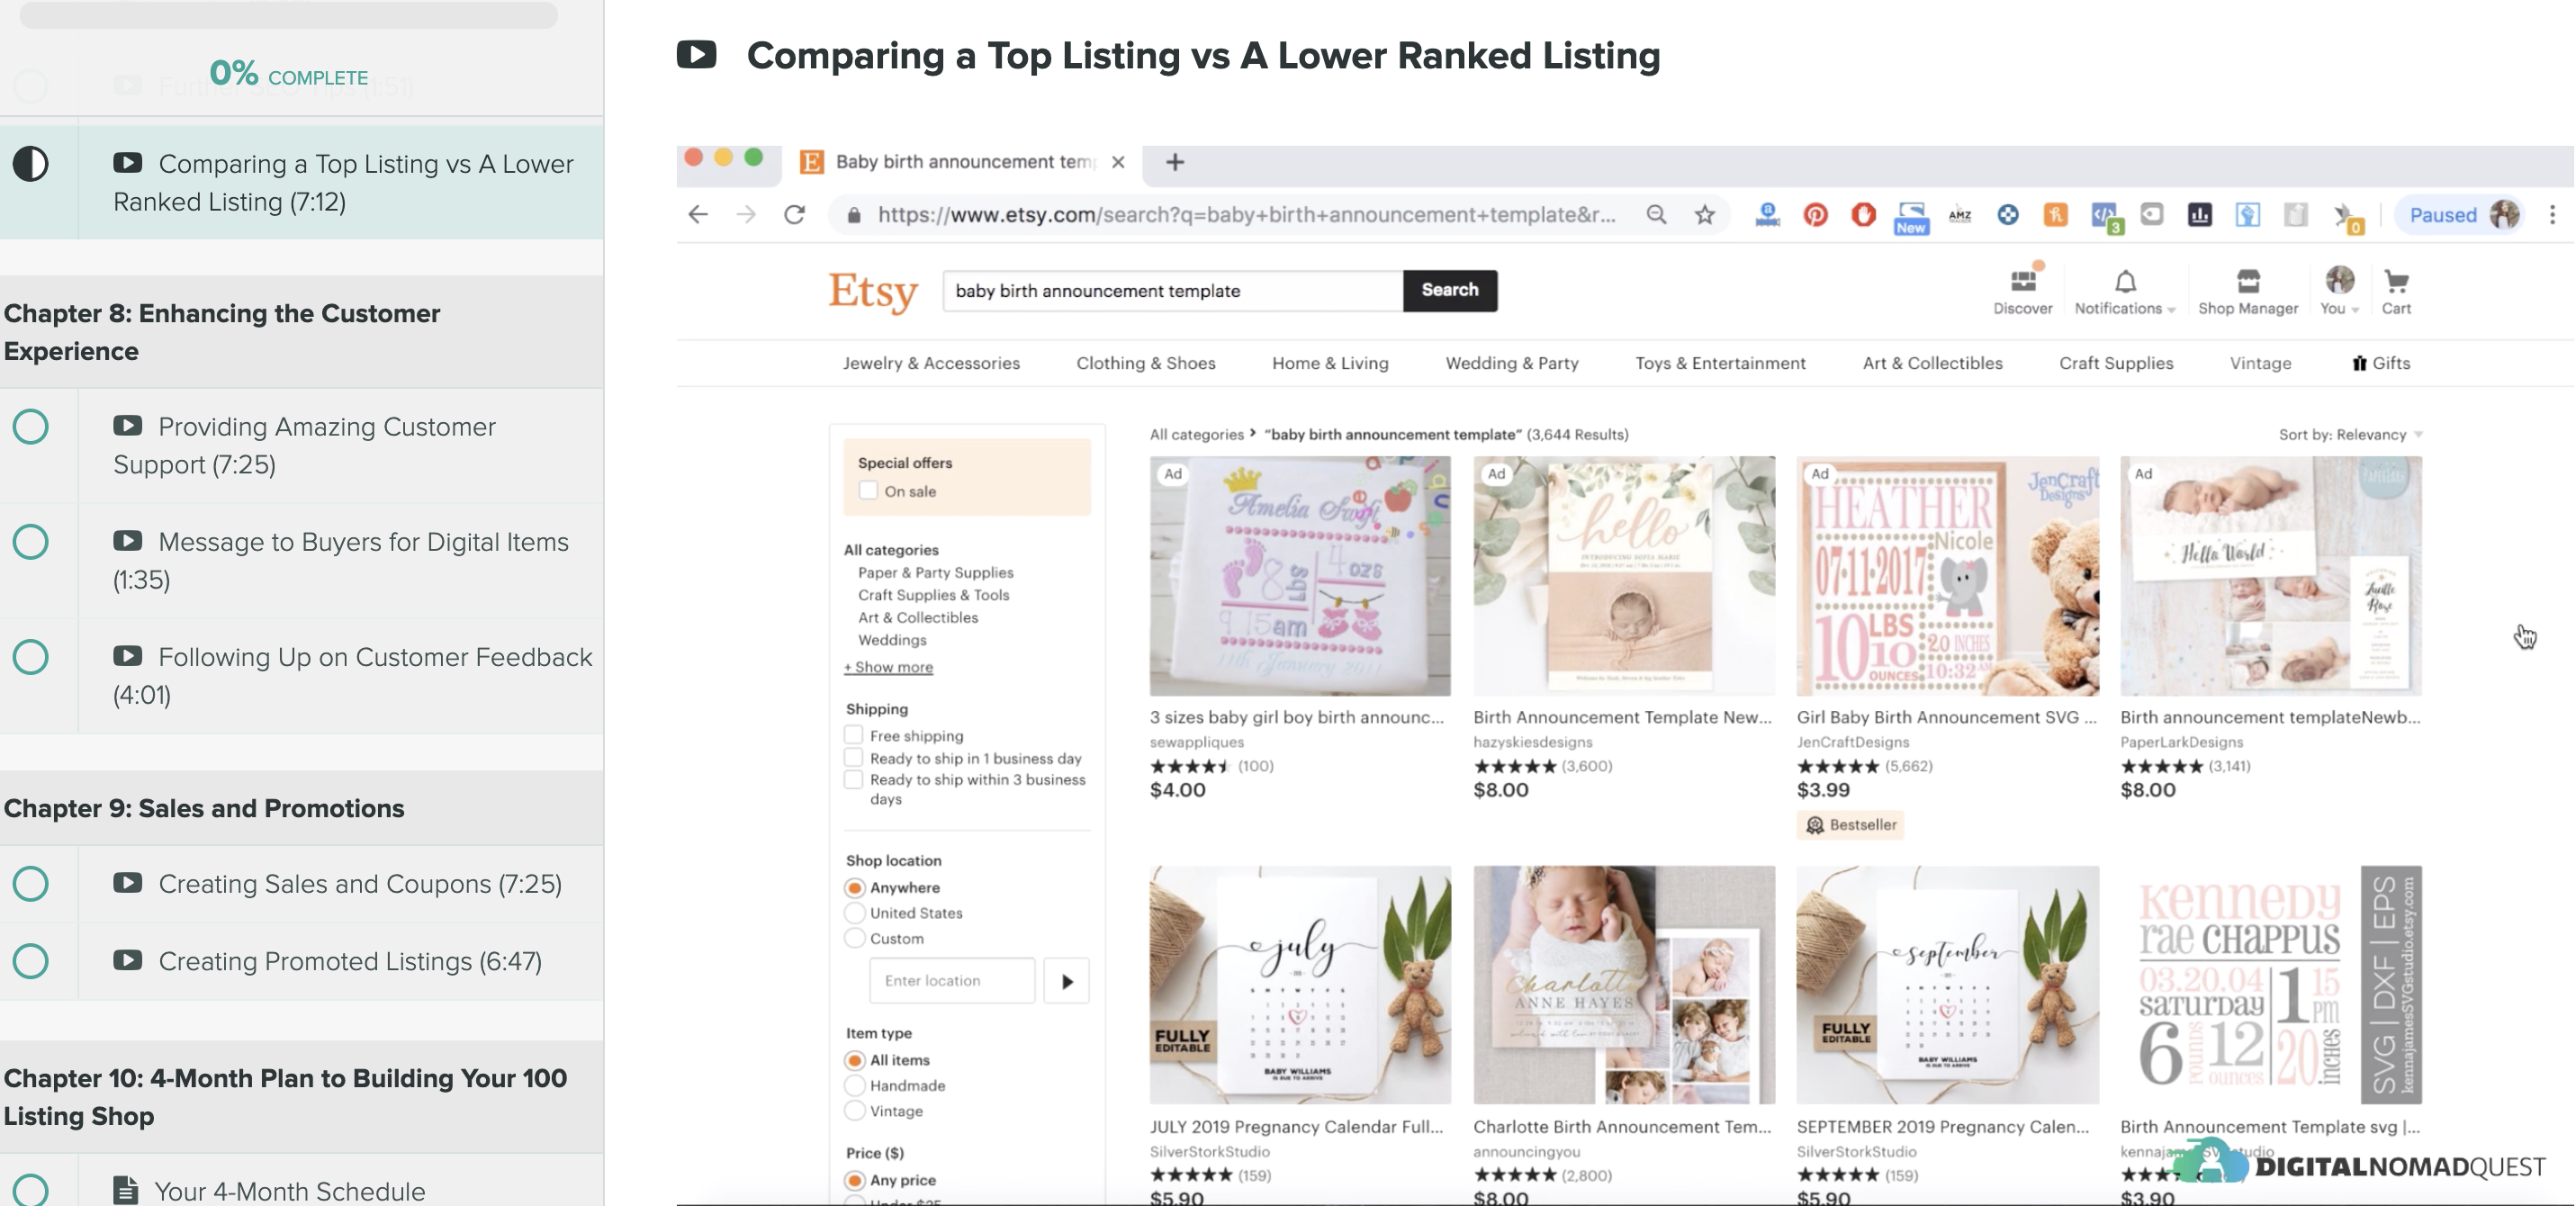
Task: Expand categories with Show more
Action: 888,667
